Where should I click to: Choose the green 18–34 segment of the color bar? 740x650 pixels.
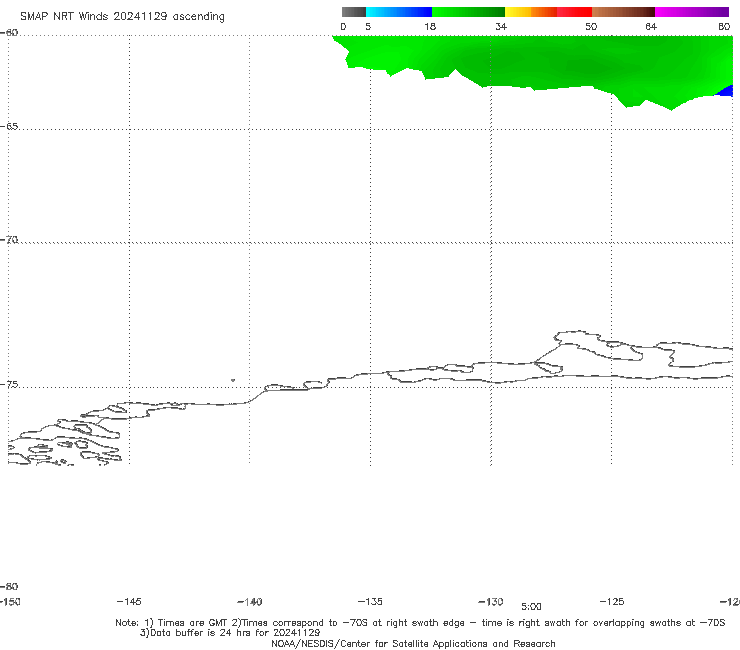point(468,12)
